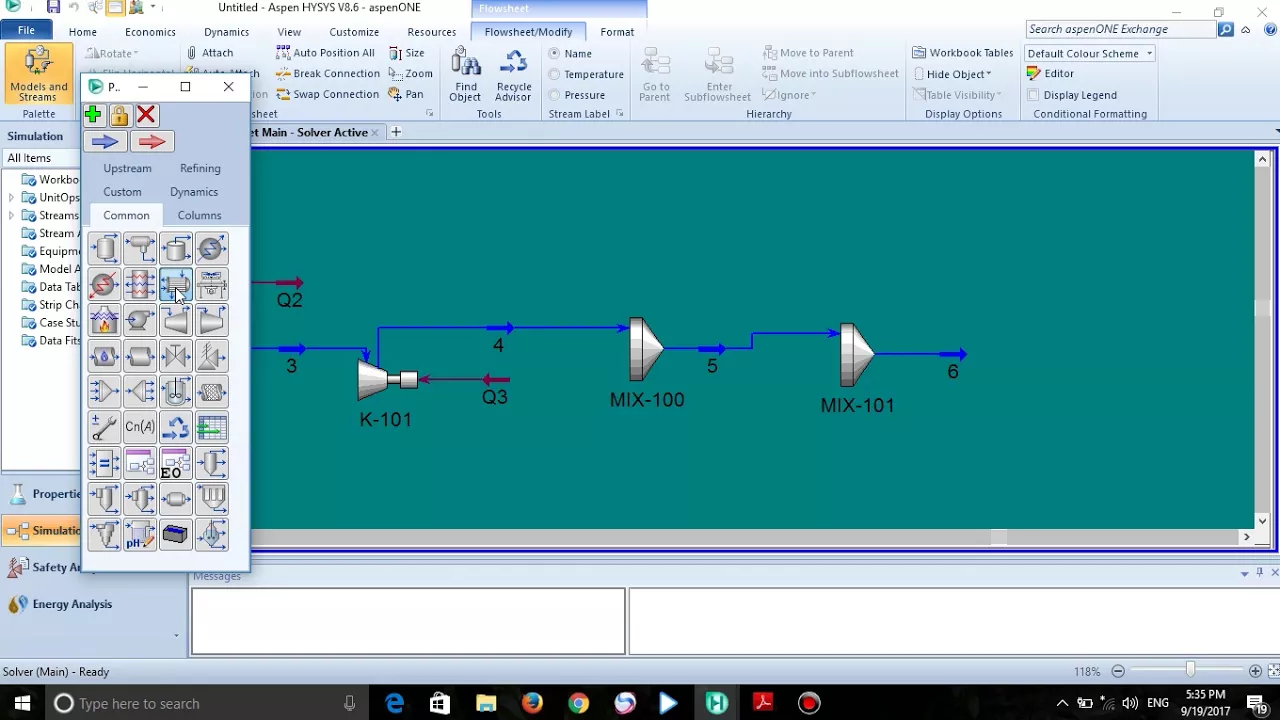
Task: Choose the Mixer icon in the palette
Action: point(104,392)
